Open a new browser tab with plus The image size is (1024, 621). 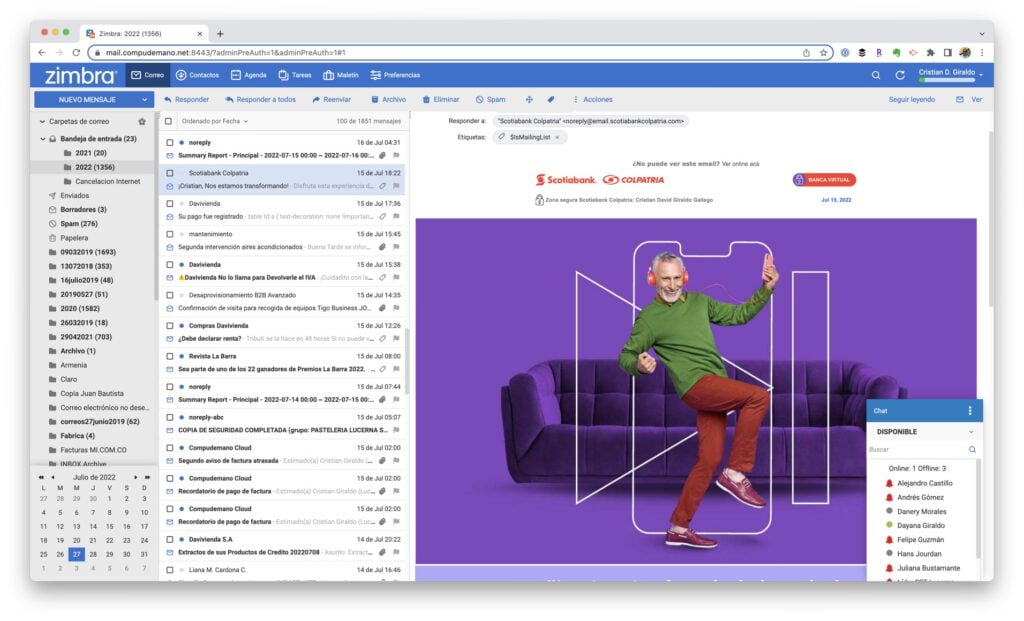point(220,33)
